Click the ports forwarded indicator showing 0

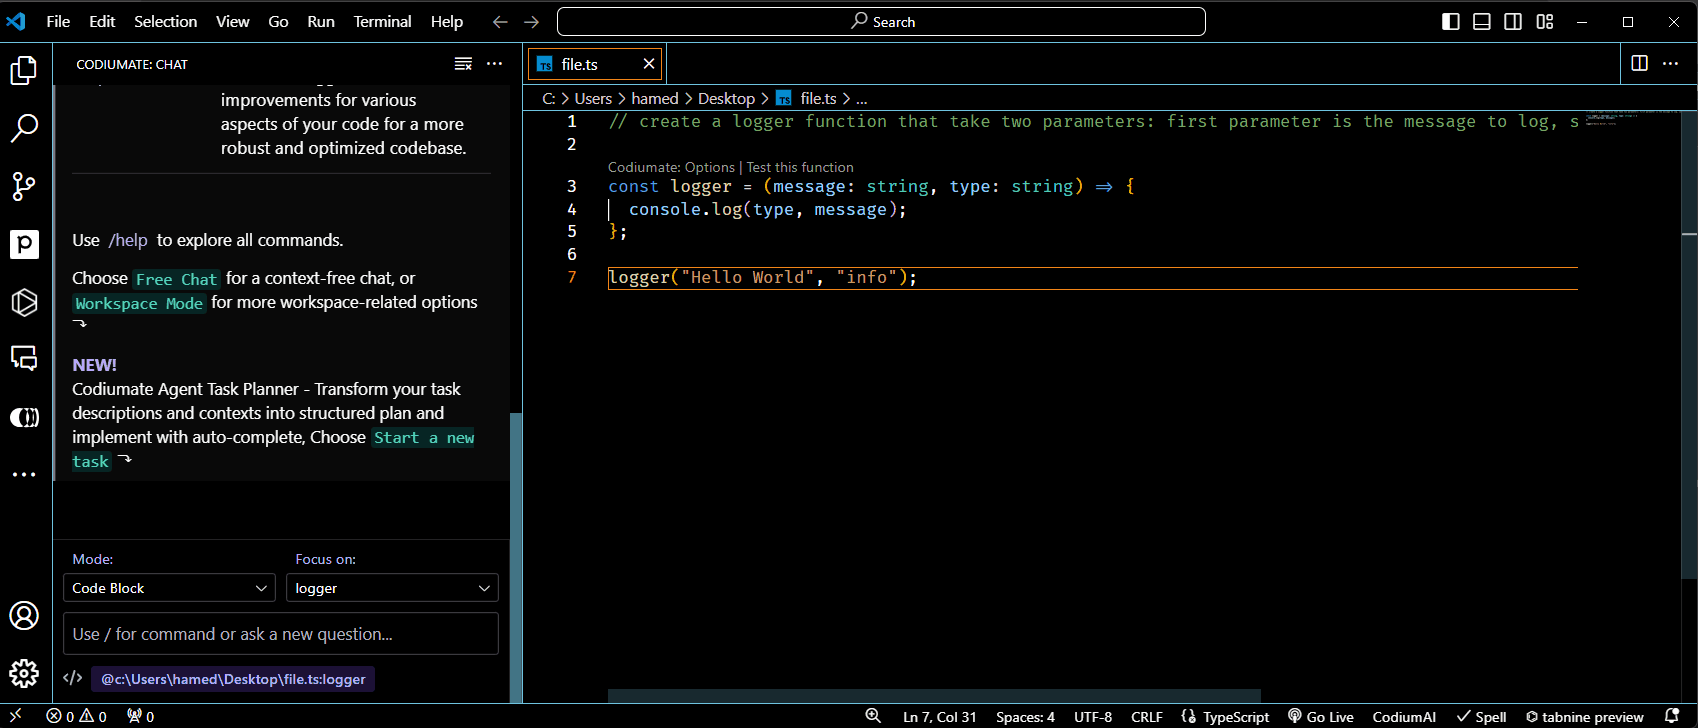pyautogui.click(x=140, y=716)
